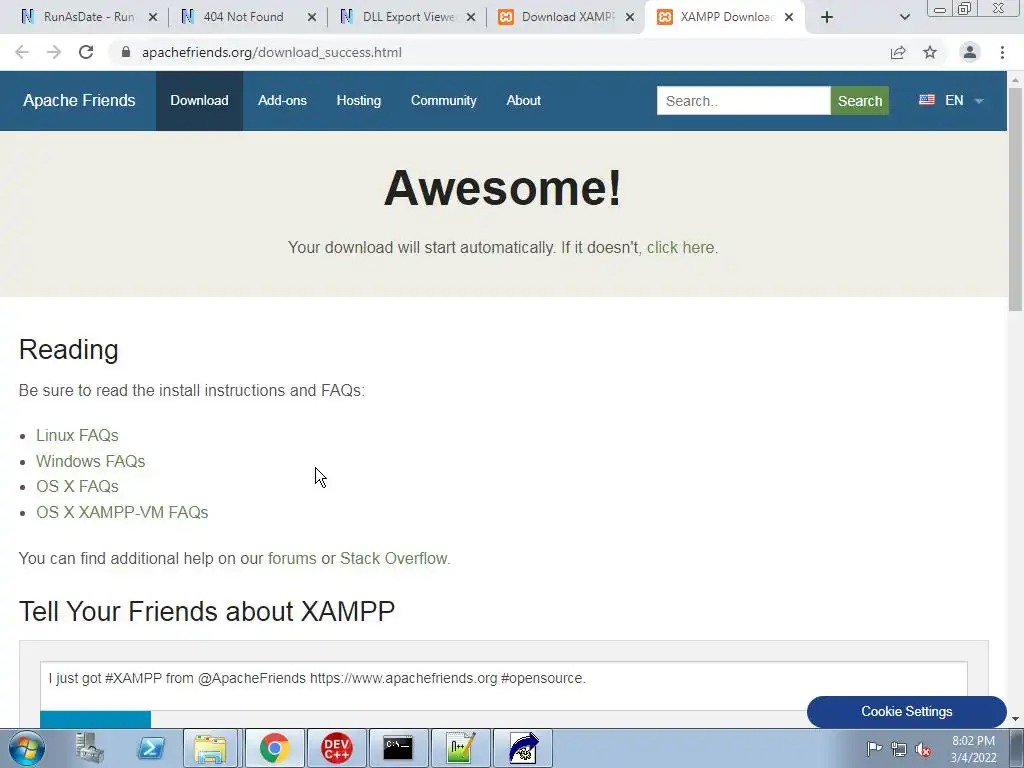Open File Explorer from the taskbar
Viewport: 1024px width, 768px height.
(210, 748)
